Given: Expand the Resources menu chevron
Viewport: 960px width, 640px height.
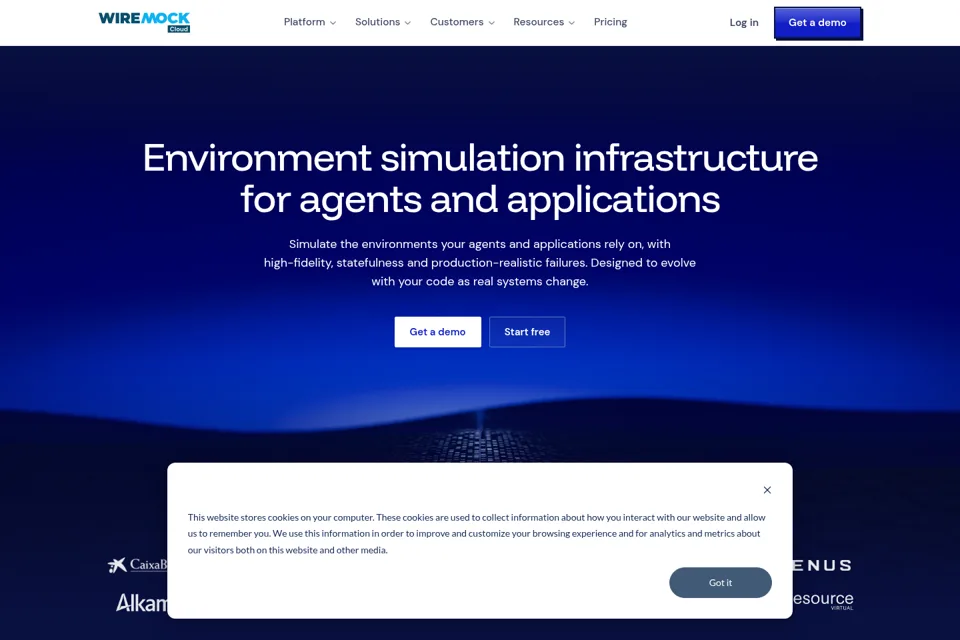Looking at the screenshot, I should coord(572,23).
